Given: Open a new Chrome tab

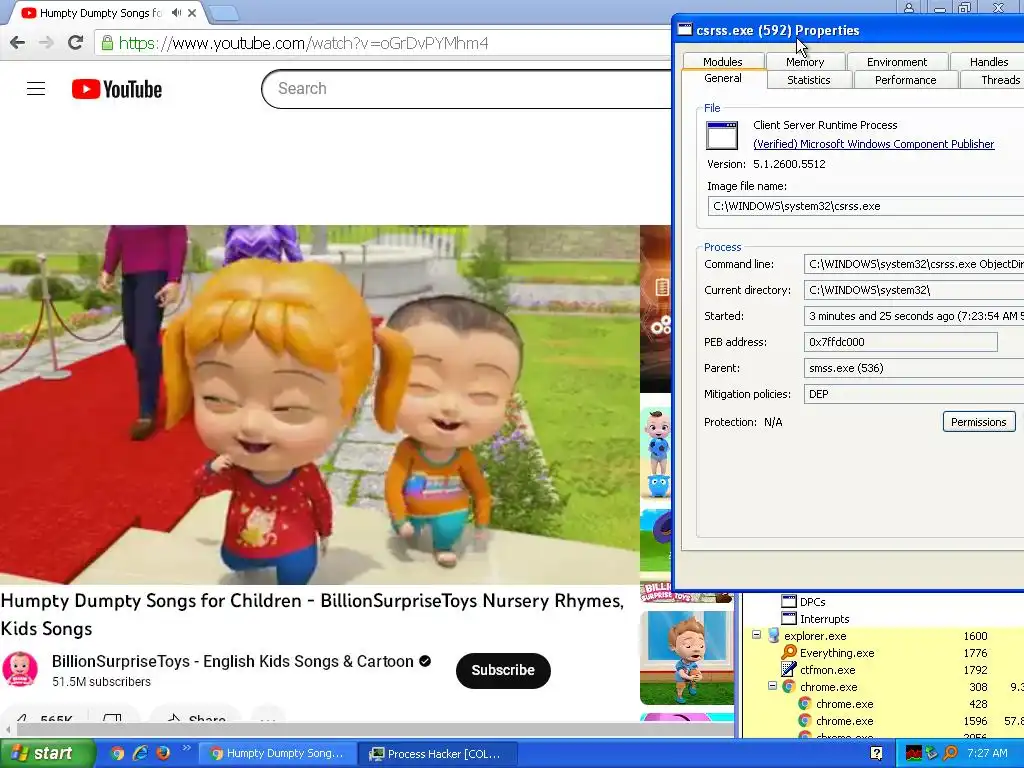Looking at the screenshot, I should pos(224,12).
